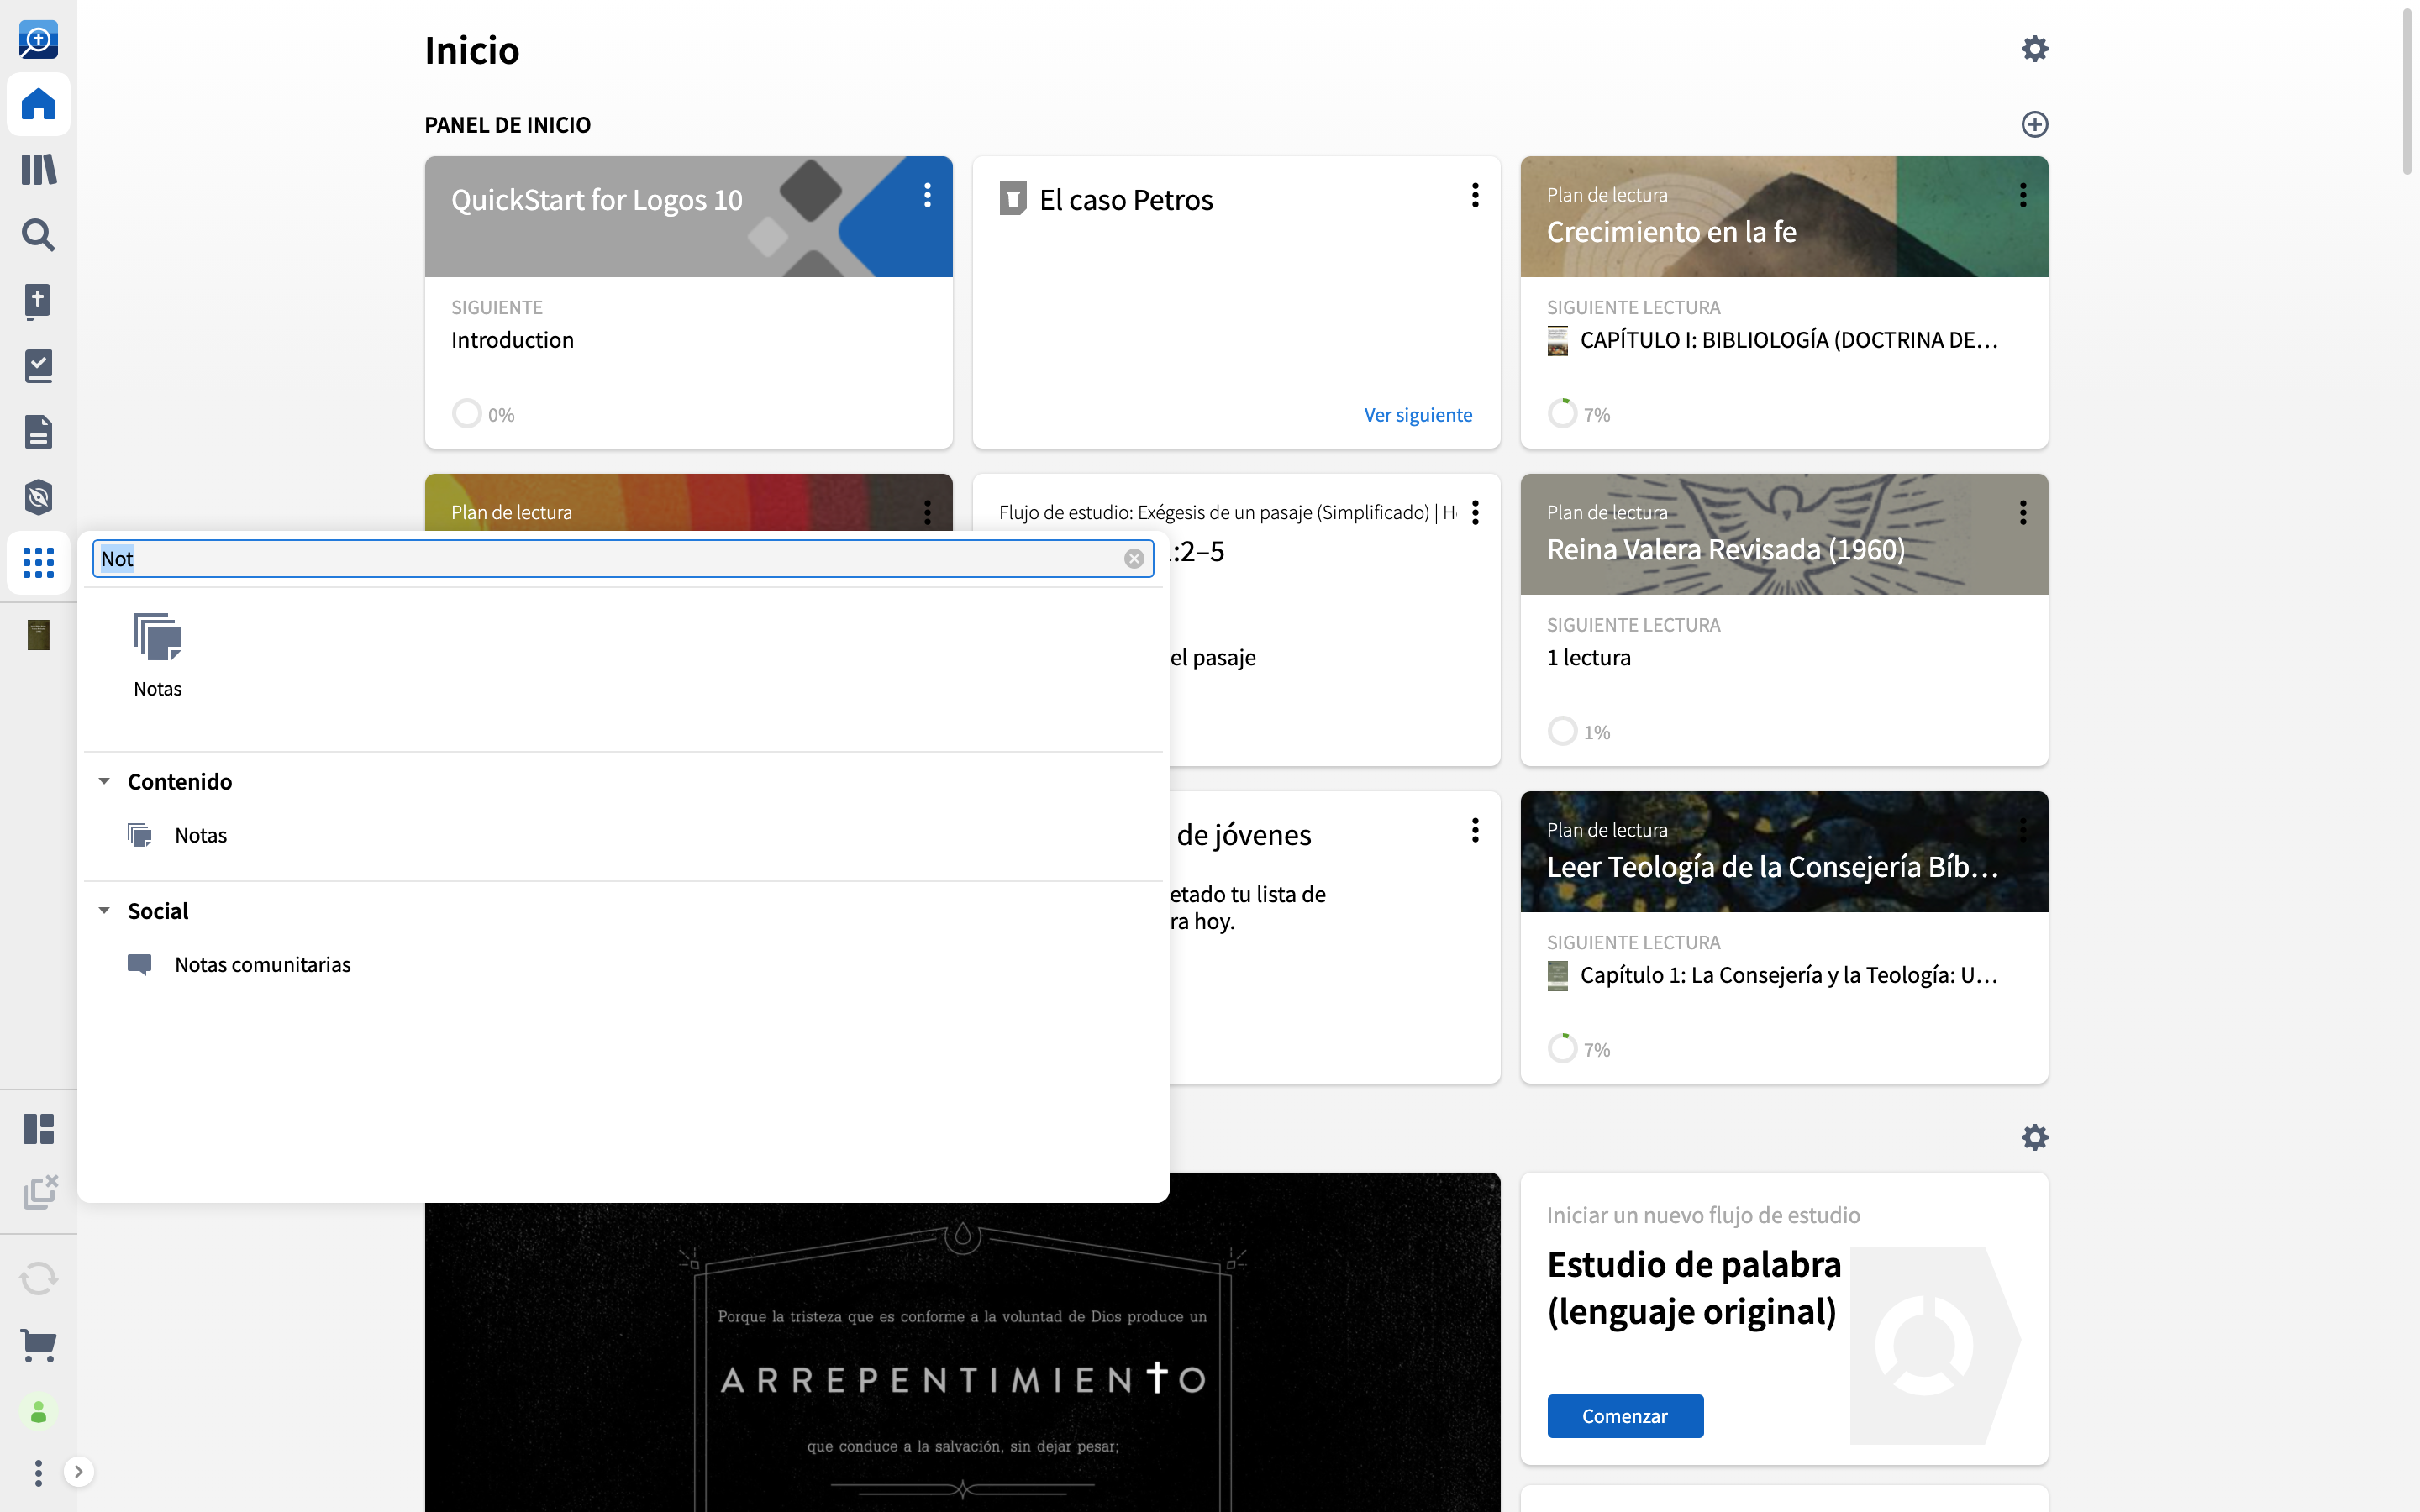This screenshot has height=1512, width=2420.
Task: Open El caso Petros card menu
Action: [1475, 195]
